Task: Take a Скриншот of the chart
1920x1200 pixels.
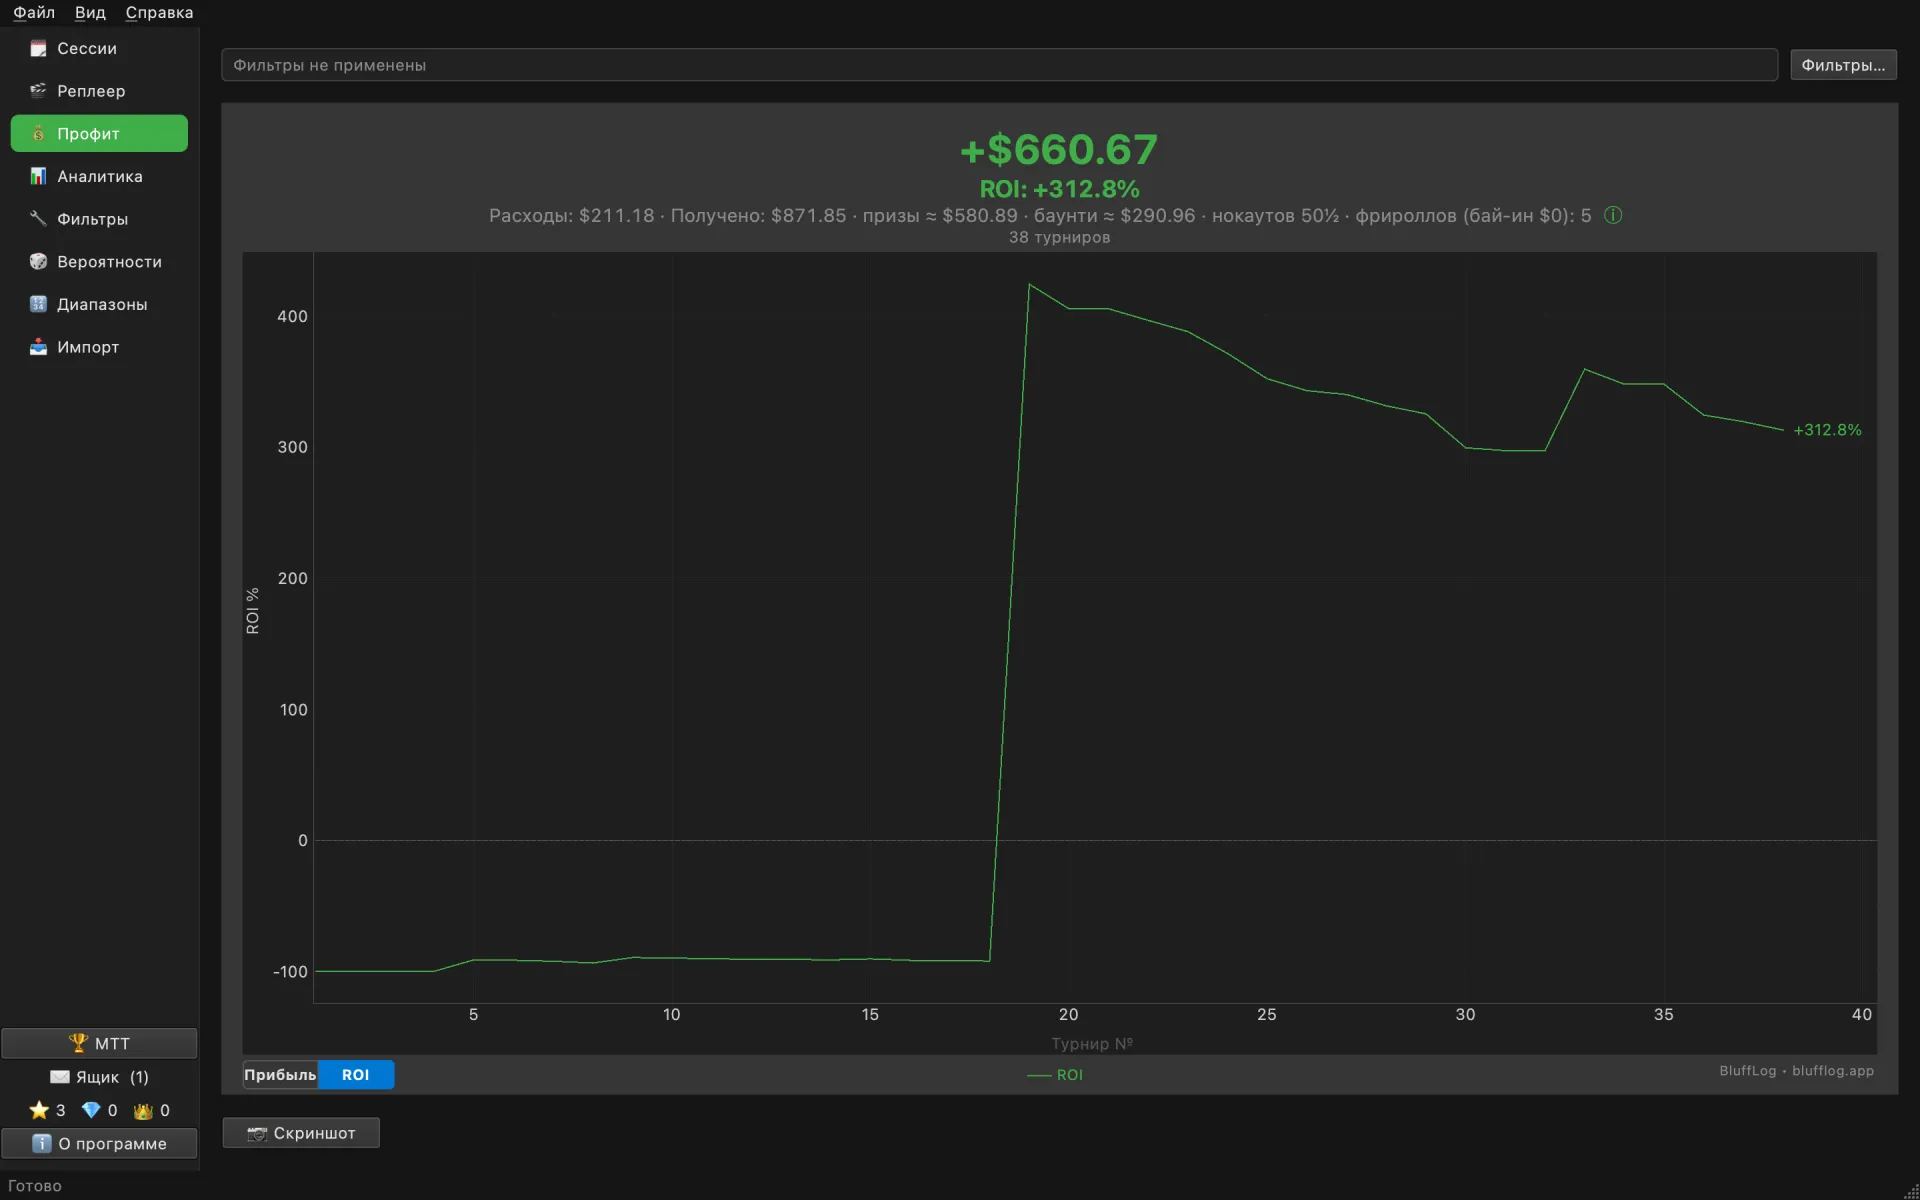Action: click(301, 1133)
